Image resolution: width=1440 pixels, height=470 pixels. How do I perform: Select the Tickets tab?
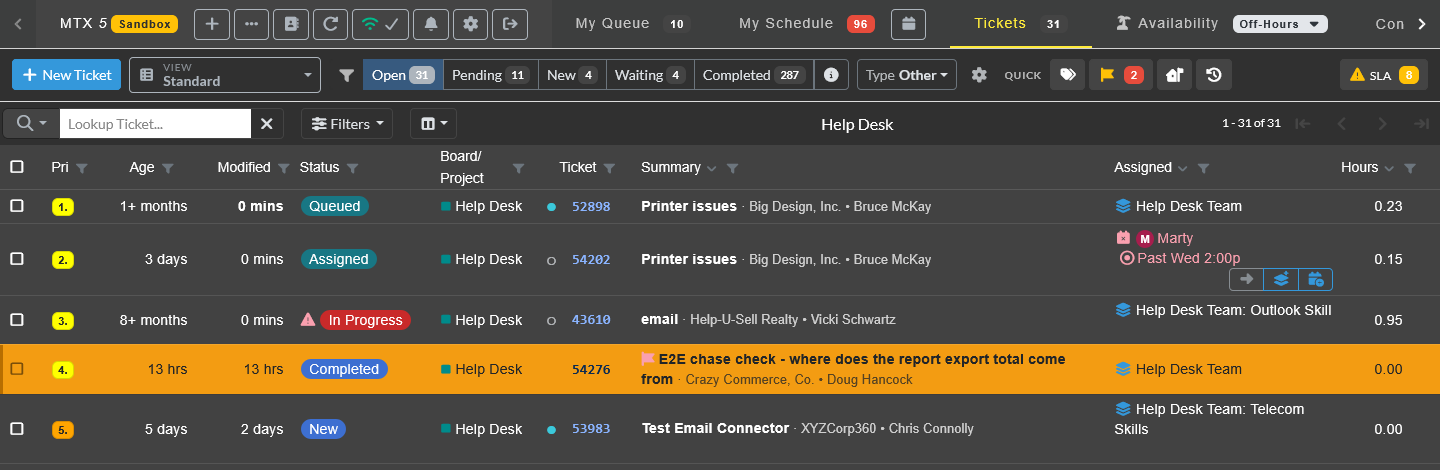1020,23
